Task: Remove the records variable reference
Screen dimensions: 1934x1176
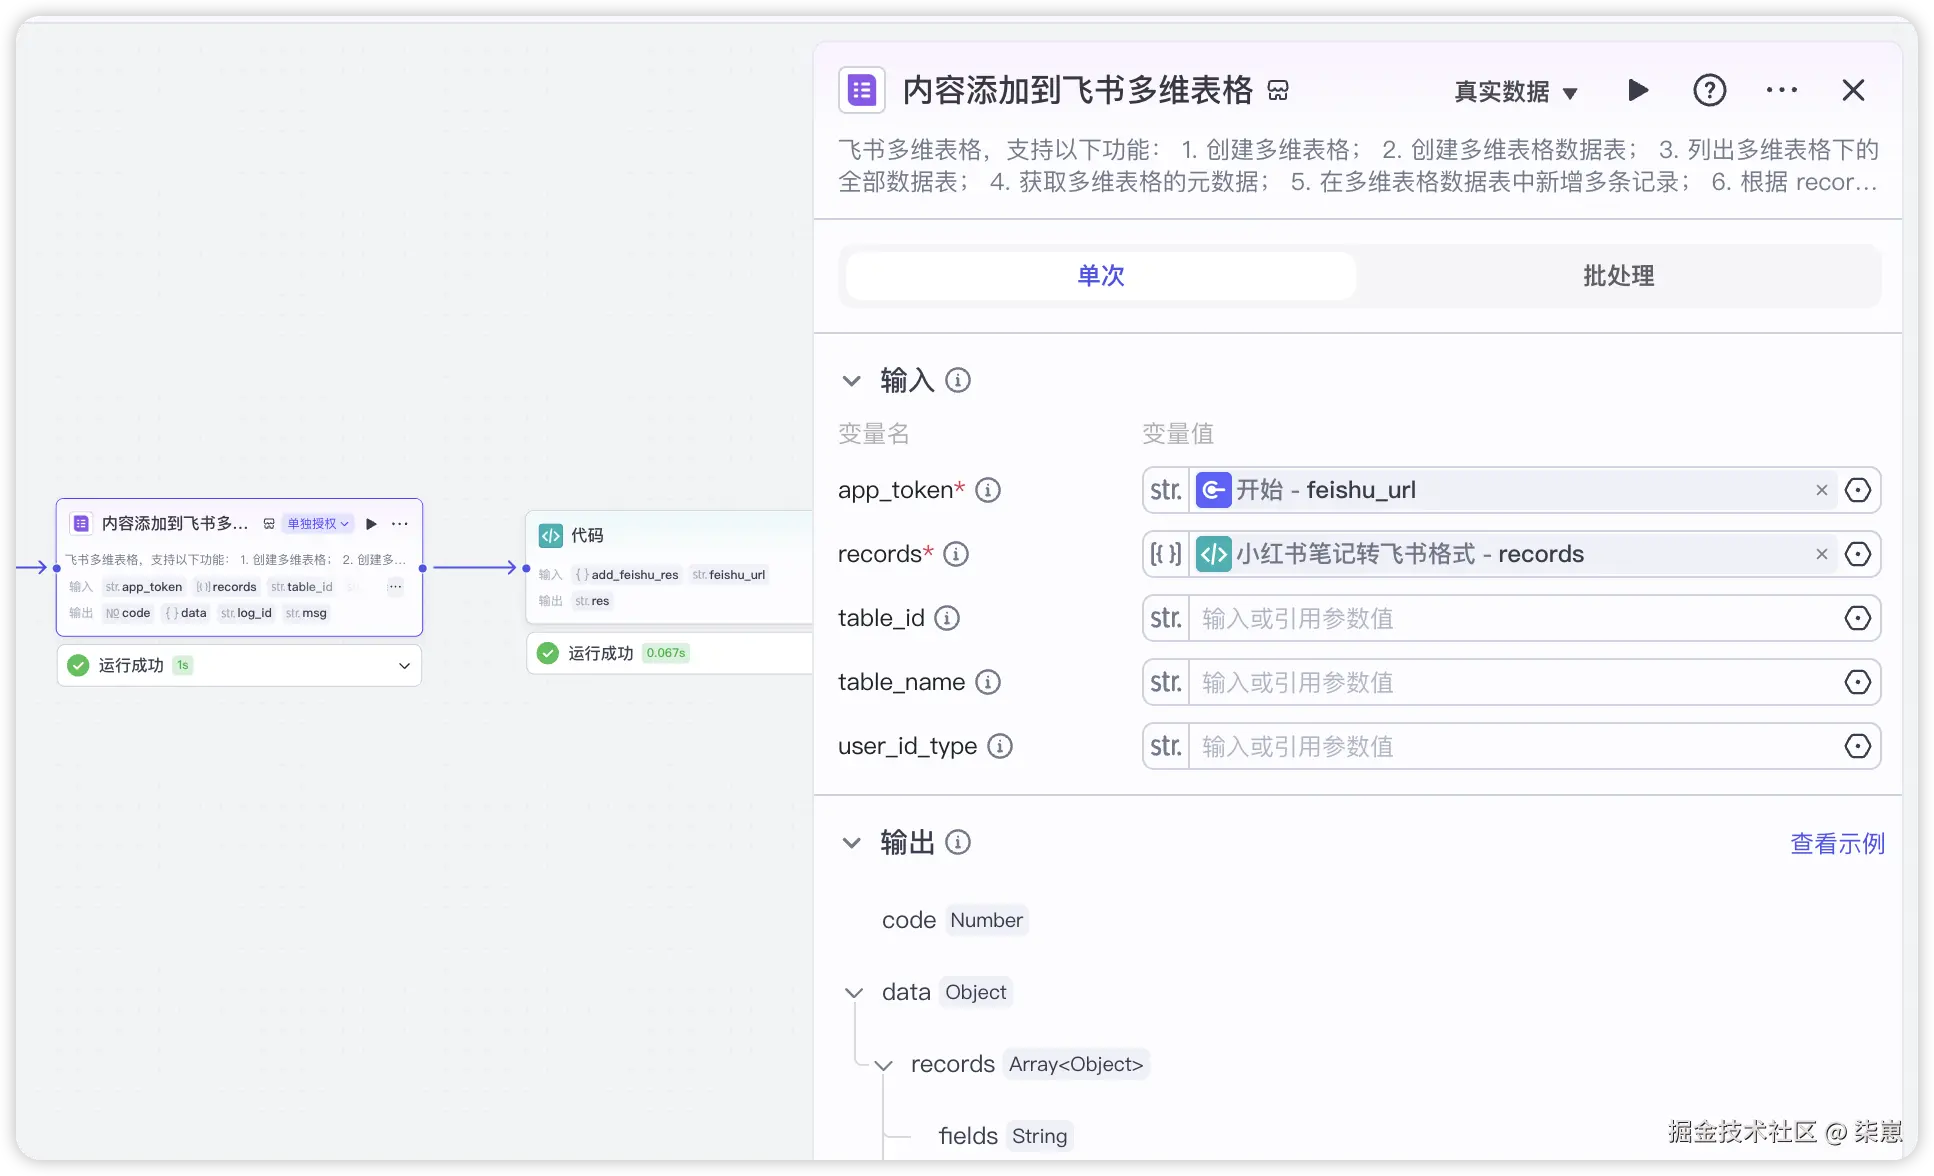Action: pos(1821,554)
